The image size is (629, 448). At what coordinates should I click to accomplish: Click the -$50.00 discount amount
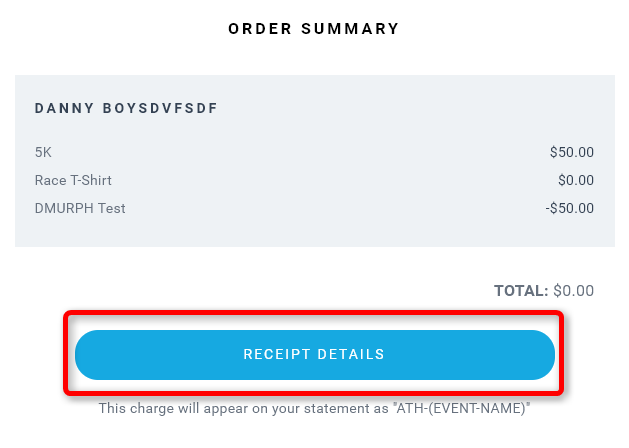click(x=570, y=209)
